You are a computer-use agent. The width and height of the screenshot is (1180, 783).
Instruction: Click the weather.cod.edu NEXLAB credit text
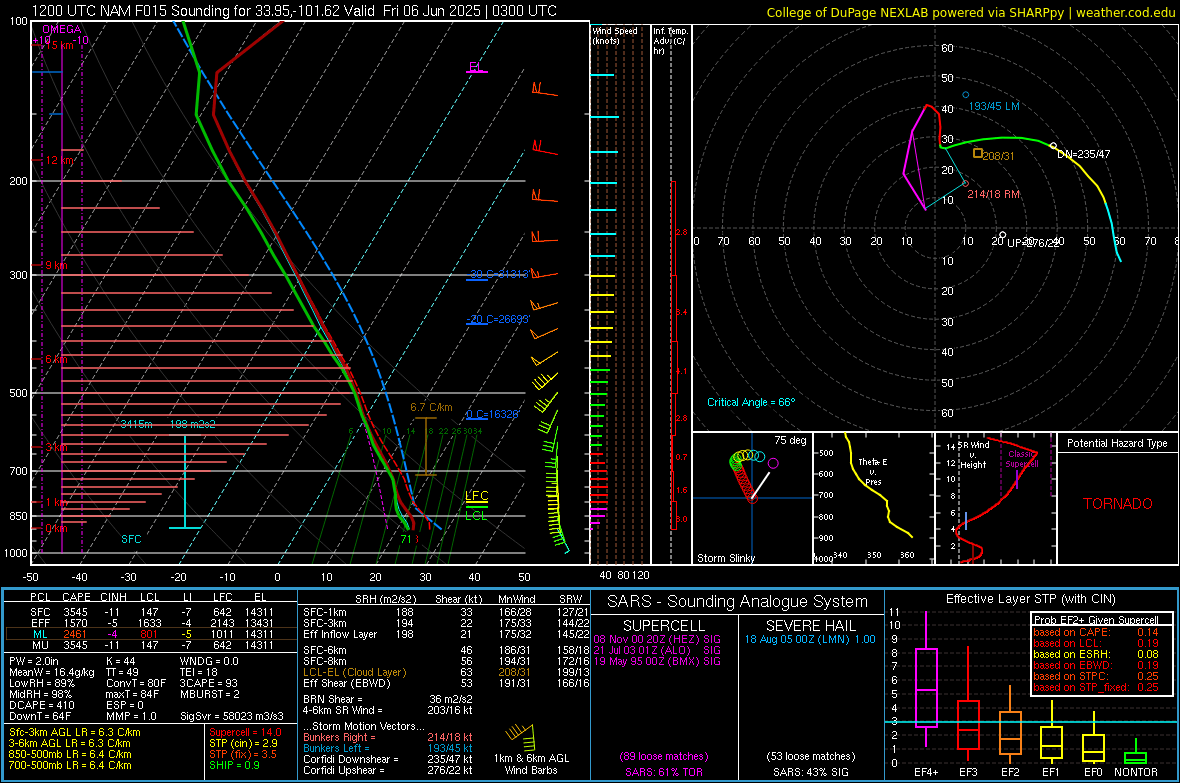pos(970,12)
